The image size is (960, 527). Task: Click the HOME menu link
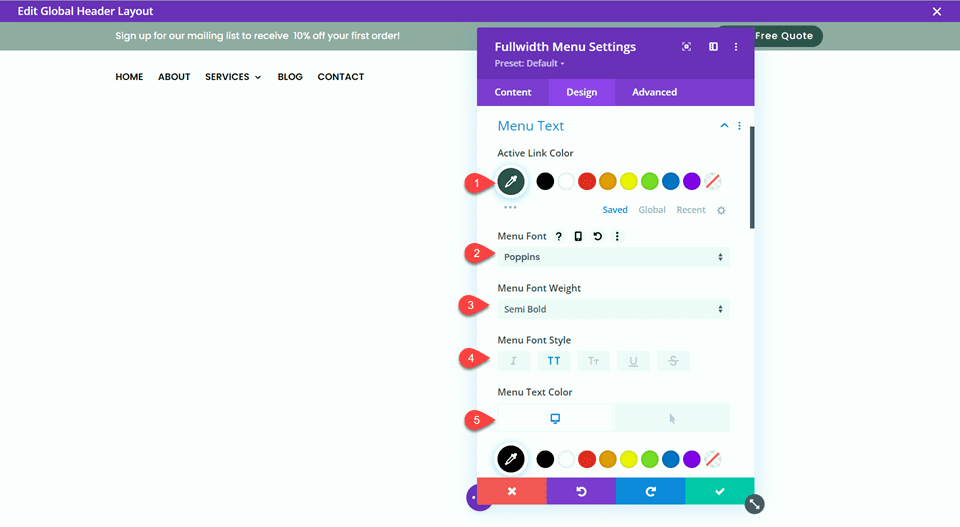coord(129,77)
